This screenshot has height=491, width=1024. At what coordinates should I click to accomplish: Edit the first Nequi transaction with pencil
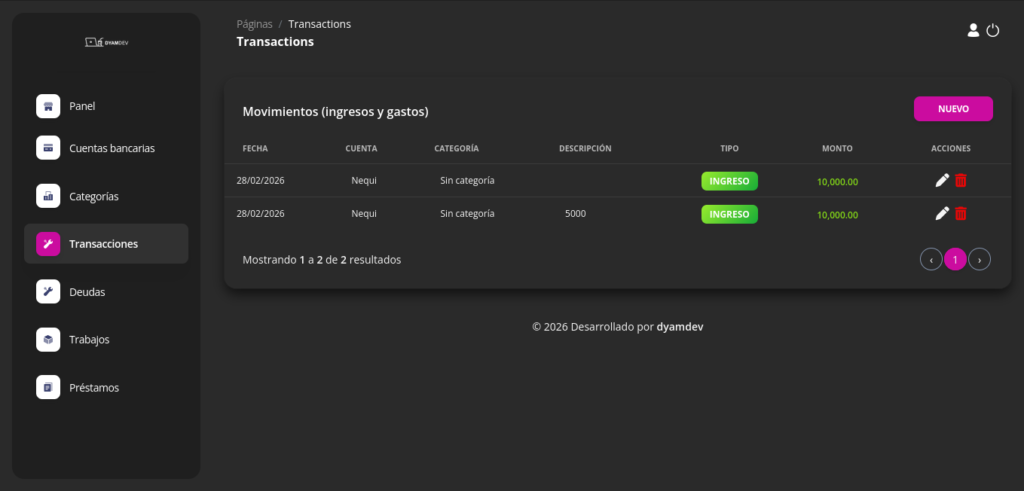pyautogui.click(x=941, y=180)
